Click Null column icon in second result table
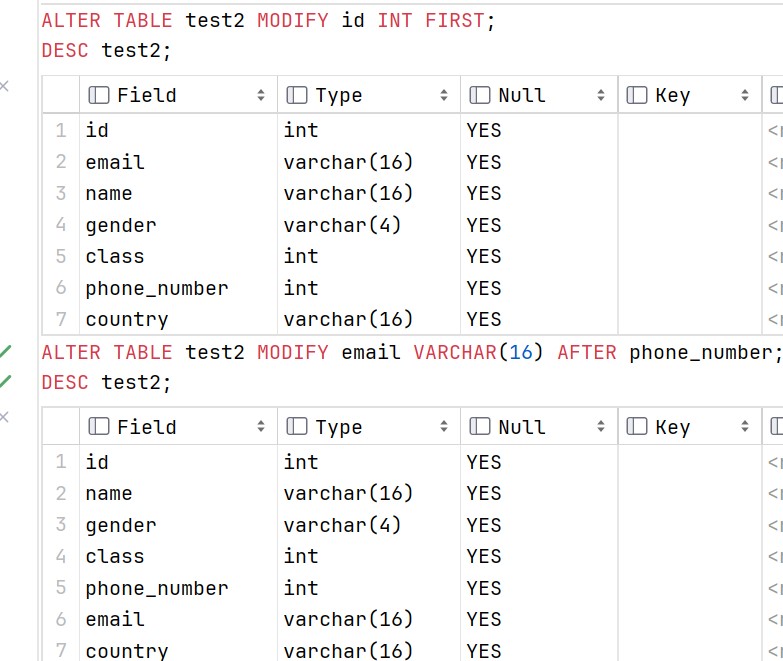783x661 pixels. [x=480, y=426]
